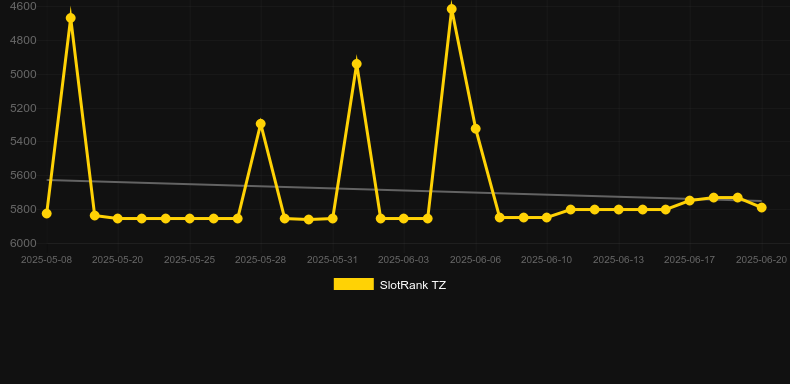Screen dimensions: 790x384
Task: Select the data point at 2025-06-17
Action: click(x=690, y=201)
